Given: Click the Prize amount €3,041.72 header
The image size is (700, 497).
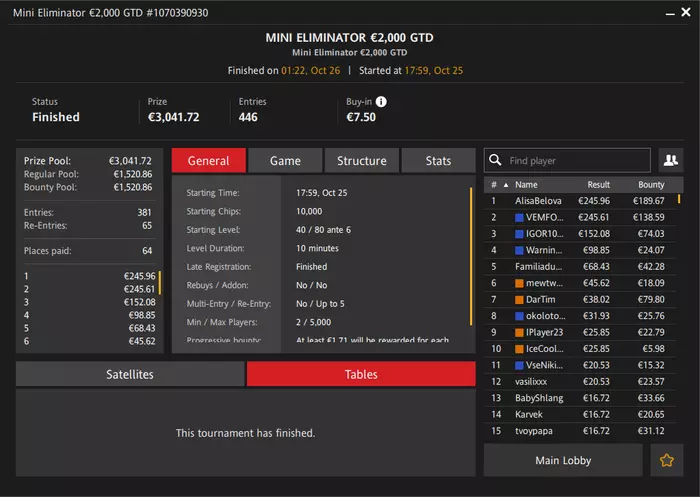Looking at the screenshot, I should (x=174, y=117).
